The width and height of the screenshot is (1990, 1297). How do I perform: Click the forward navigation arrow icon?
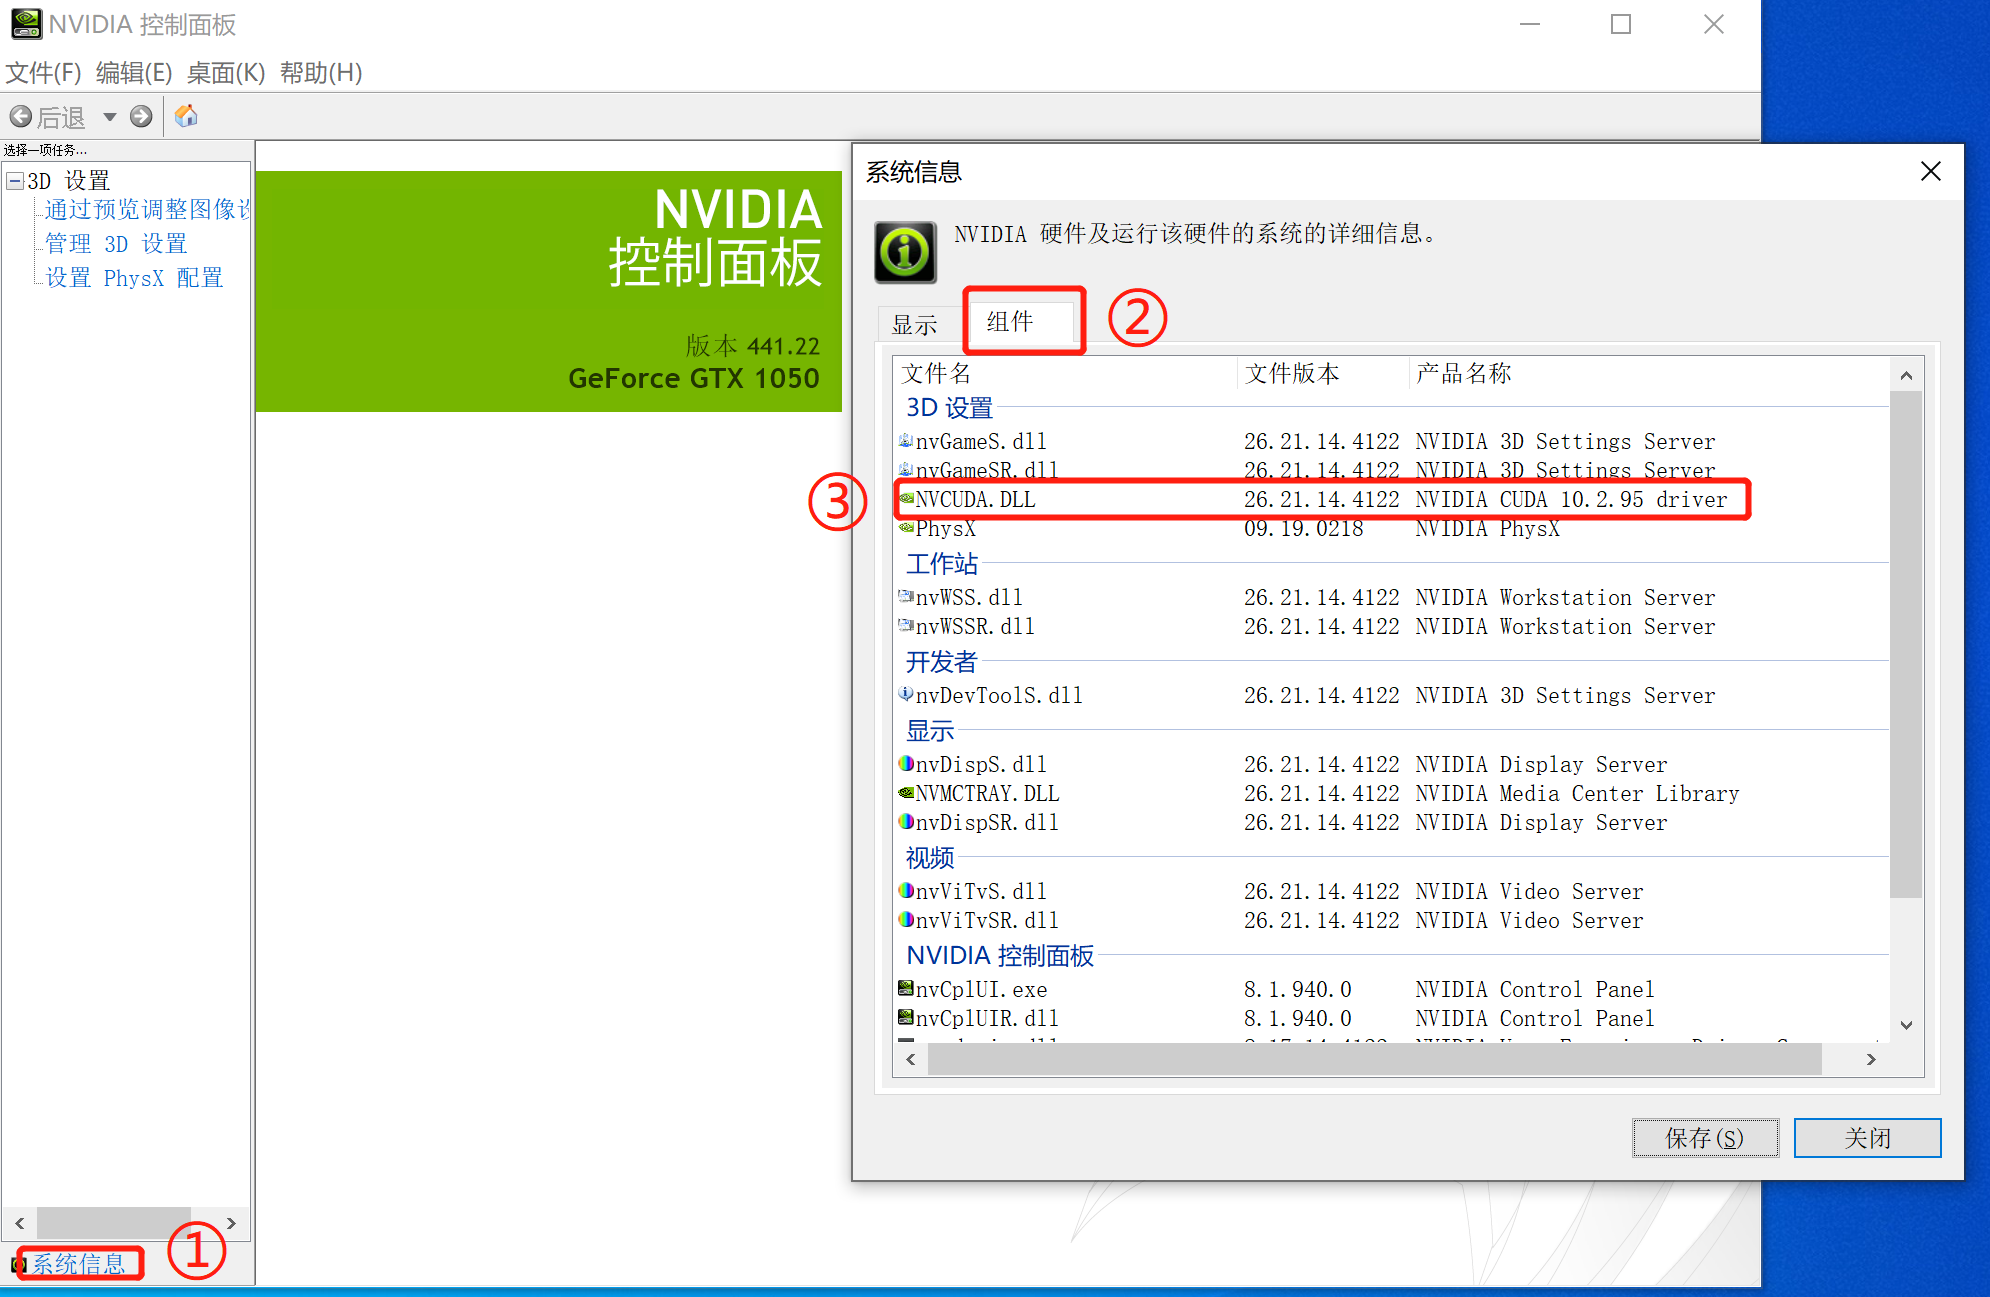[141, 116]
